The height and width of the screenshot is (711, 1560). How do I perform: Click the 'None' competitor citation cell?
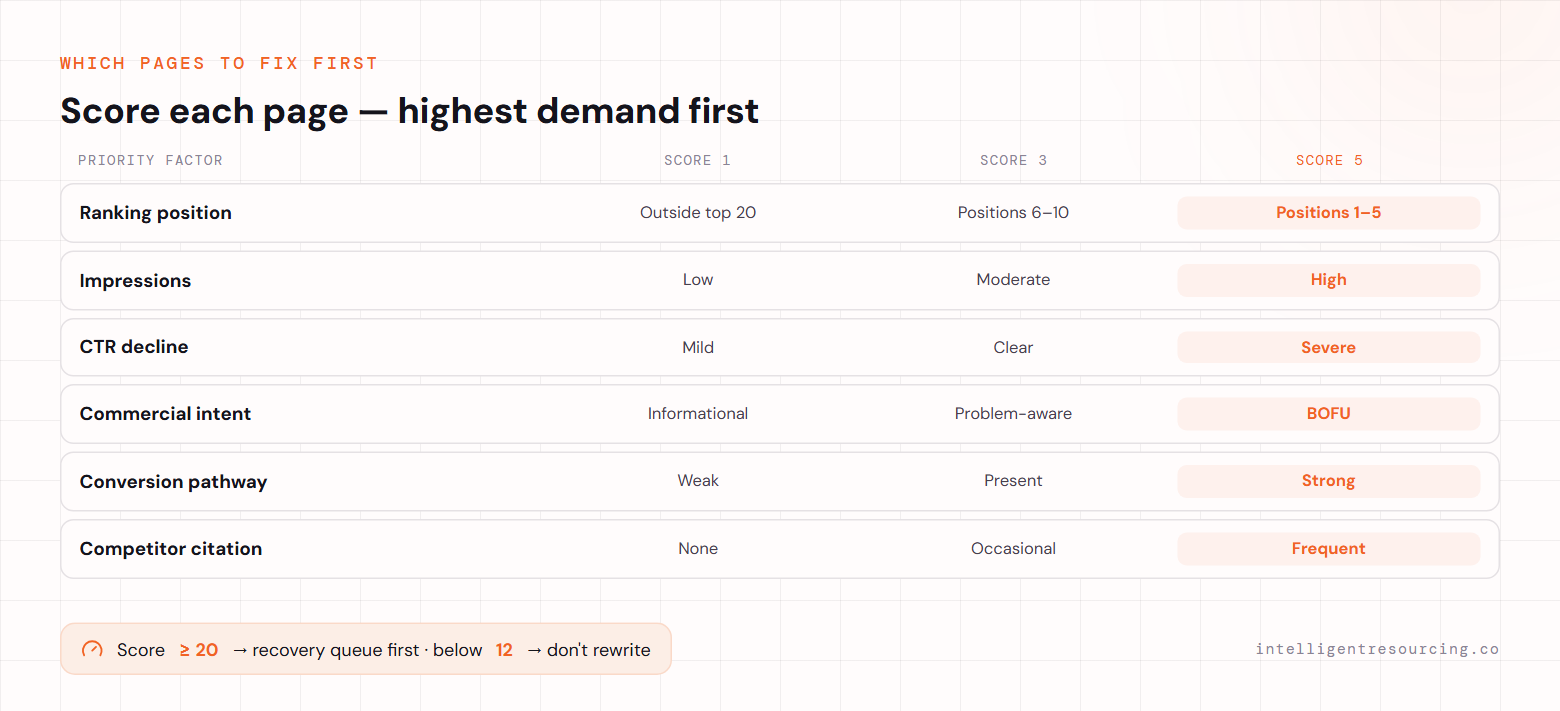tap(698, 548)
